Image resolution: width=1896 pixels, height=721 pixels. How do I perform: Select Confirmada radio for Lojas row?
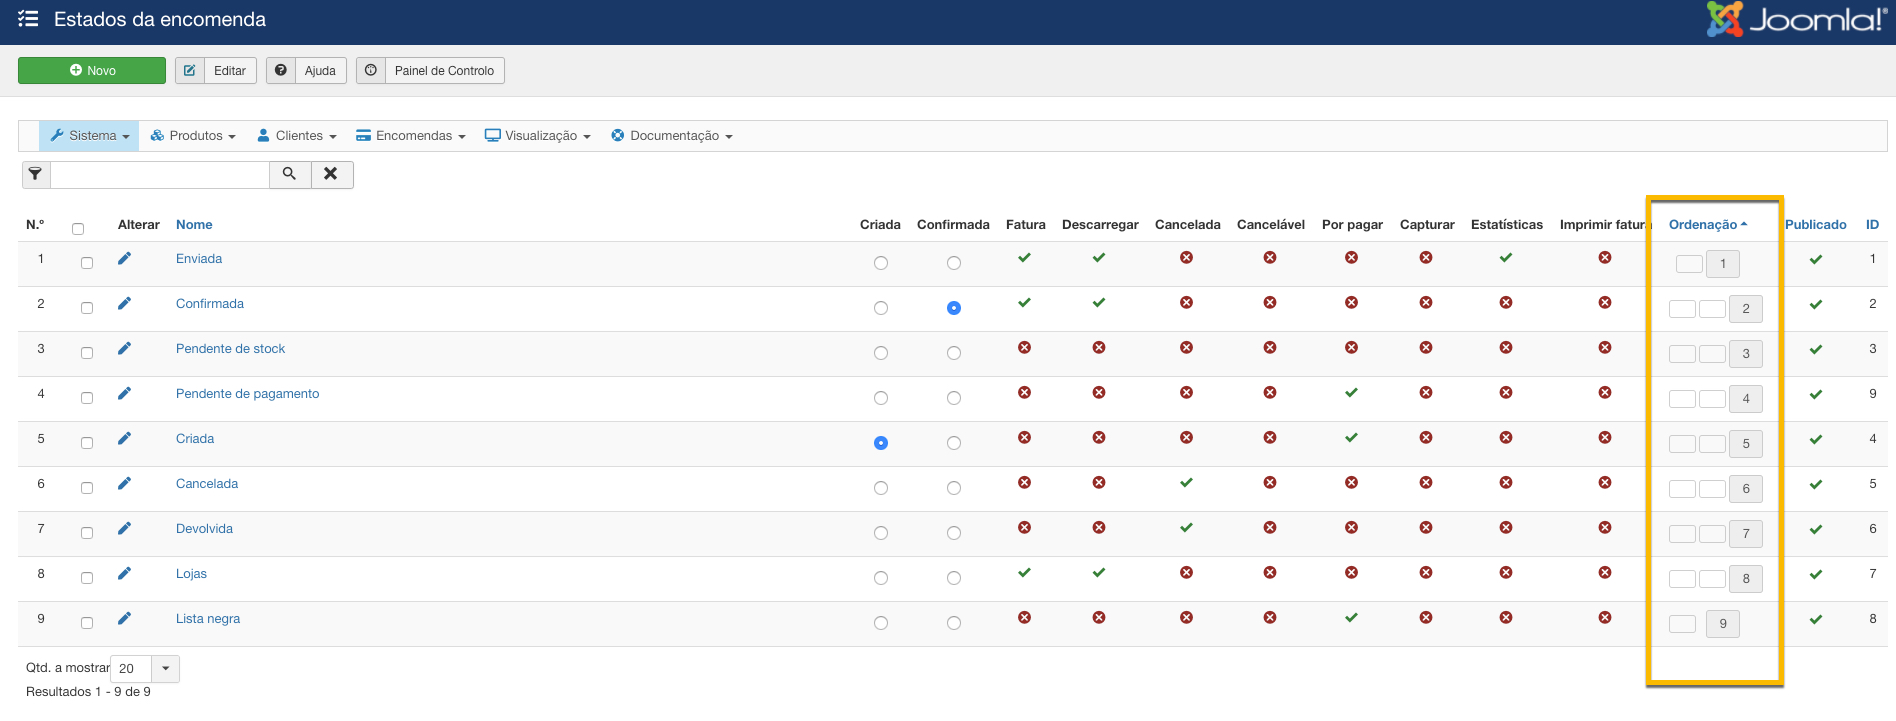(x=953, y=578)
